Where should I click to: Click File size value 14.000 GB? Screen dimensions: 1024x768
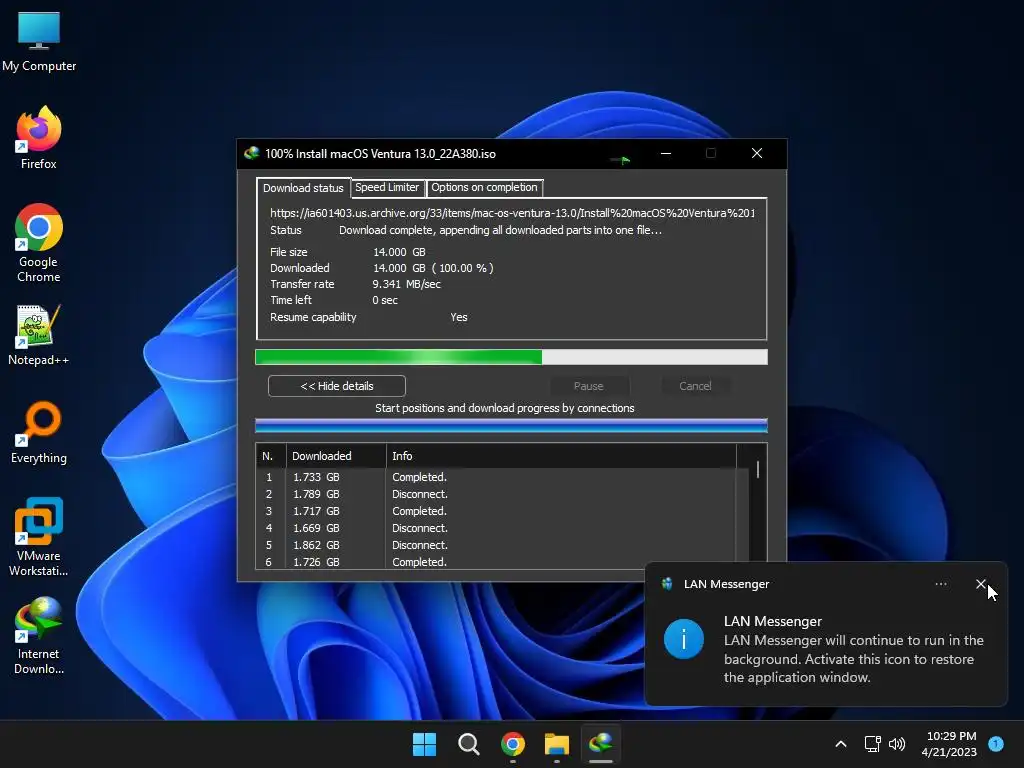click(x=399, y=252)
